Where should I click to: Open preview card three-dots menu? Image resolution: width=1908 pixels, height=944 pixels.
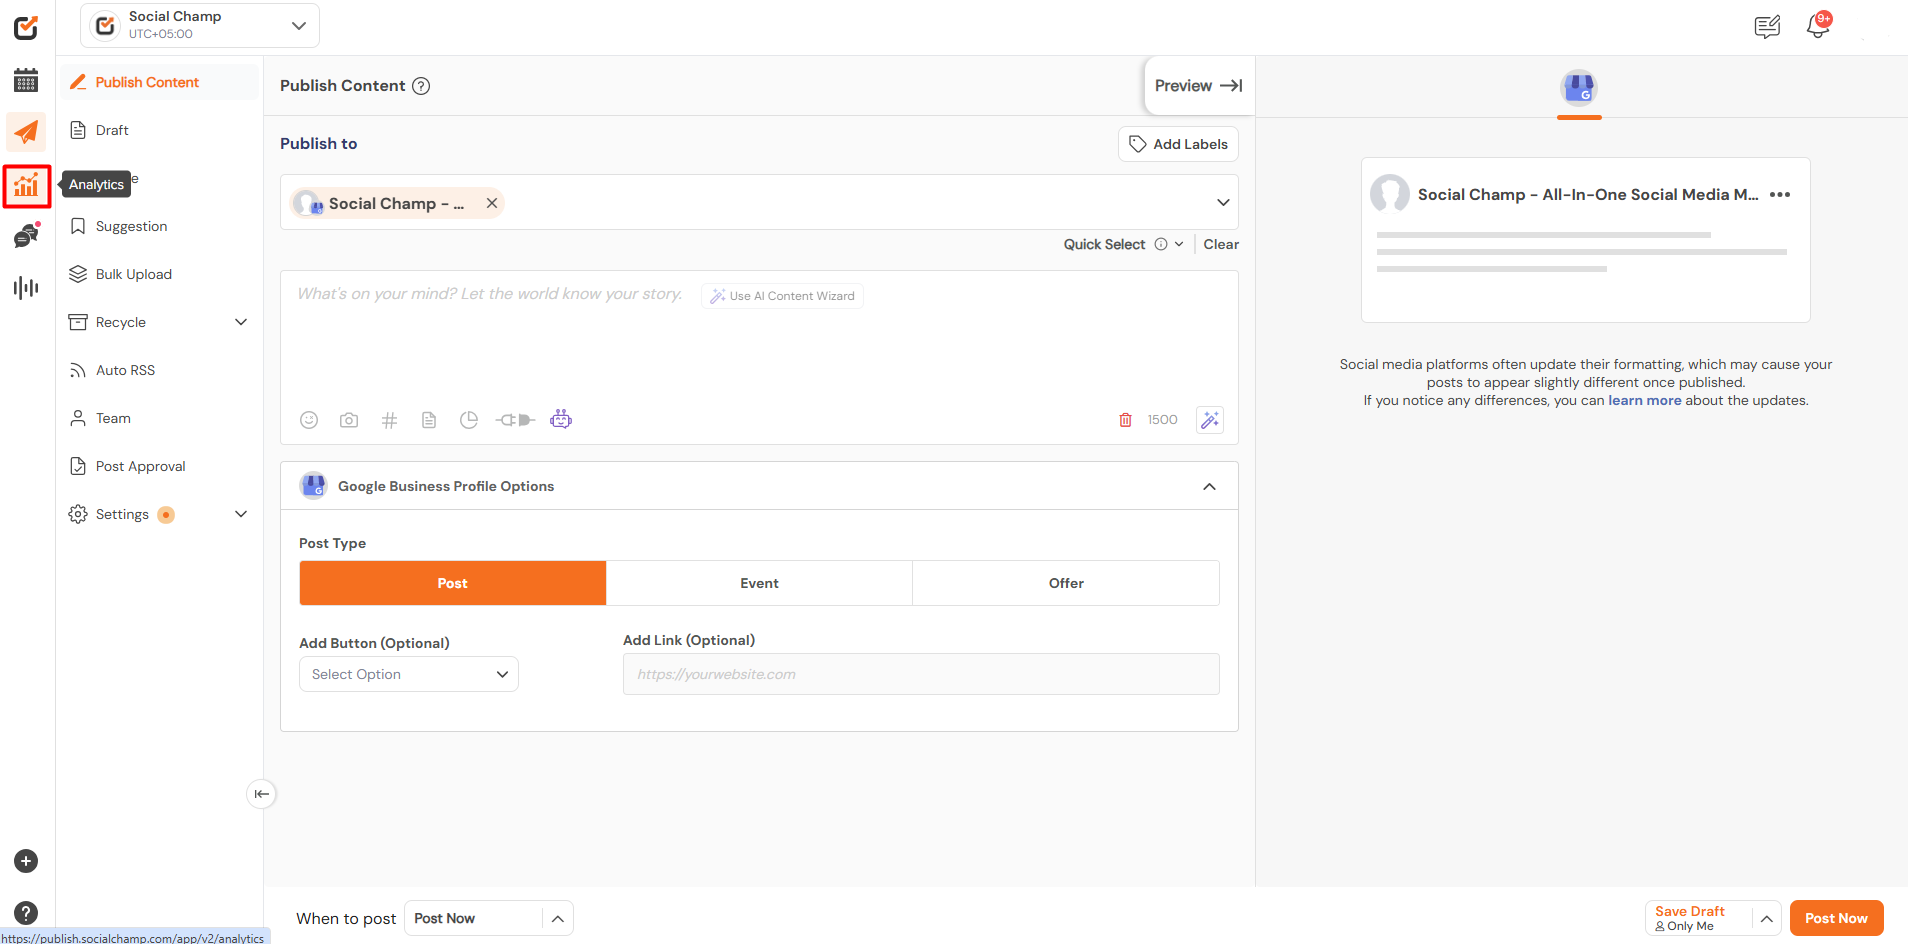(1780, 195)
